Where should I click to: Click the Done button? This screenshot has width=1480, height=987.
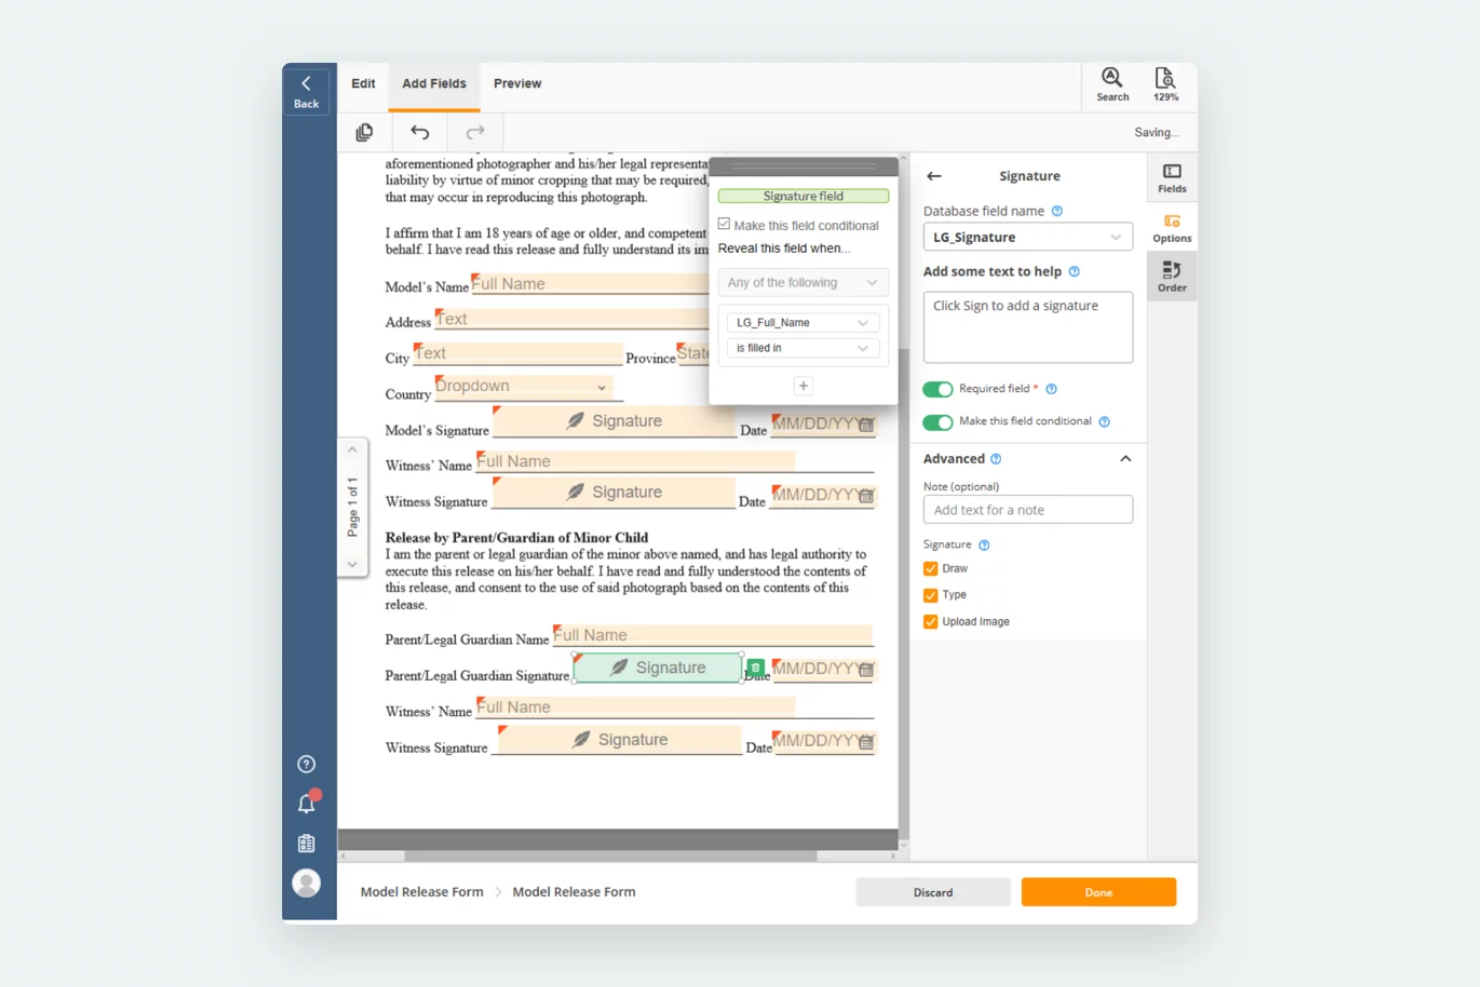click(x=1098, y=892)
